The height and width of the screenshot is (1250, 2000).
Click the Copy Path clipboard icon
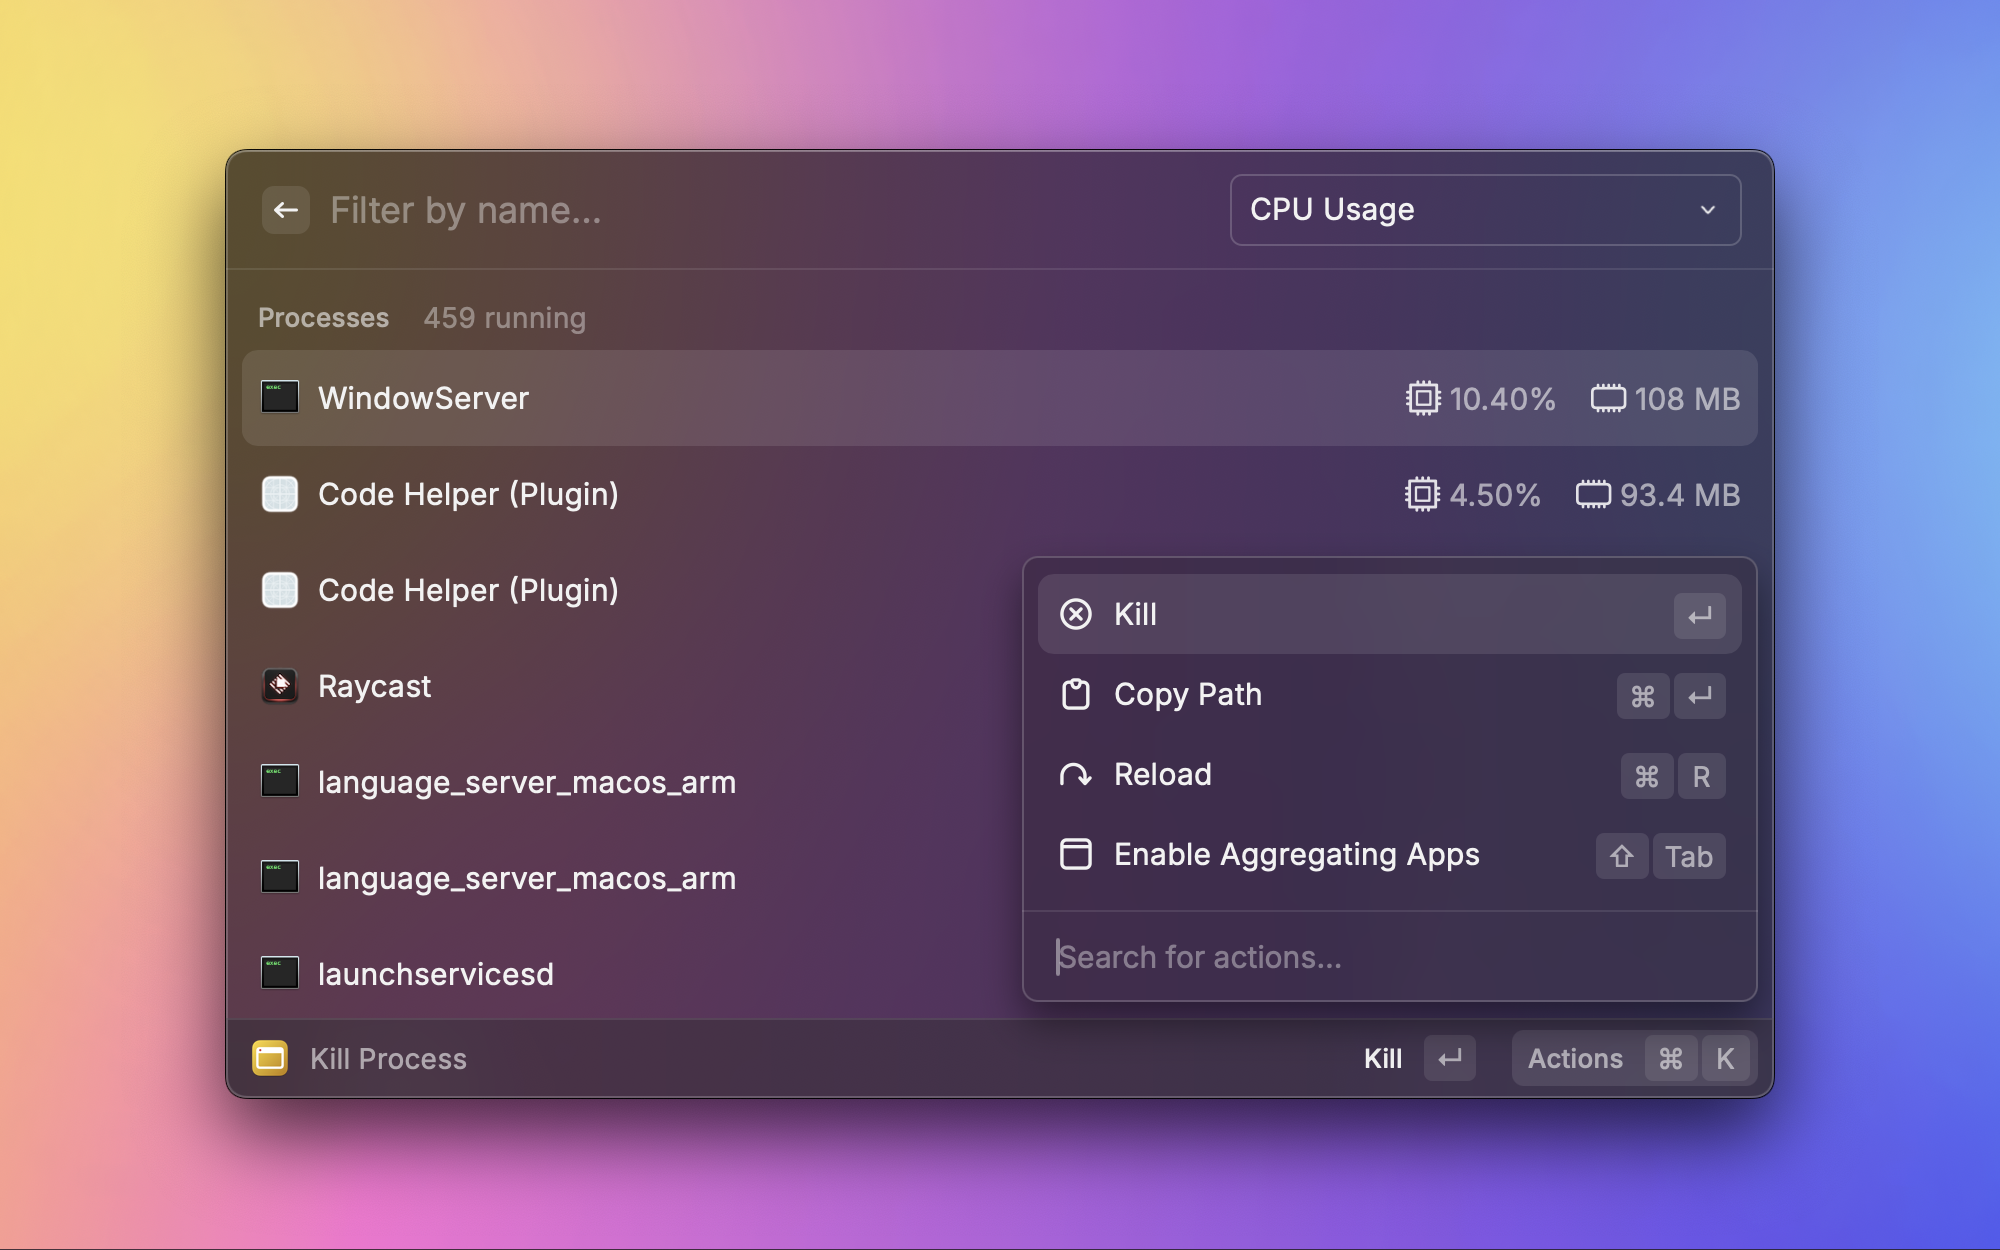[1076, 694]
